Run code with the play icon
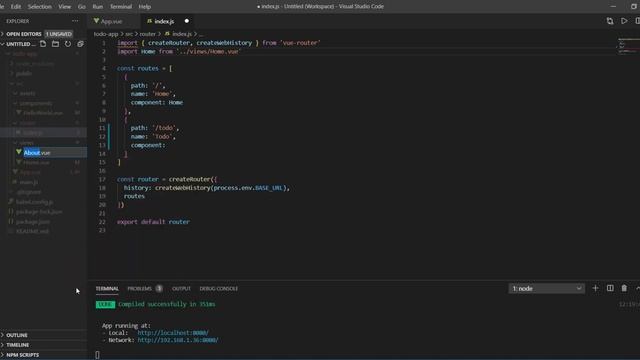Screen dimensions: 640x360 click(x=624, y=21)
